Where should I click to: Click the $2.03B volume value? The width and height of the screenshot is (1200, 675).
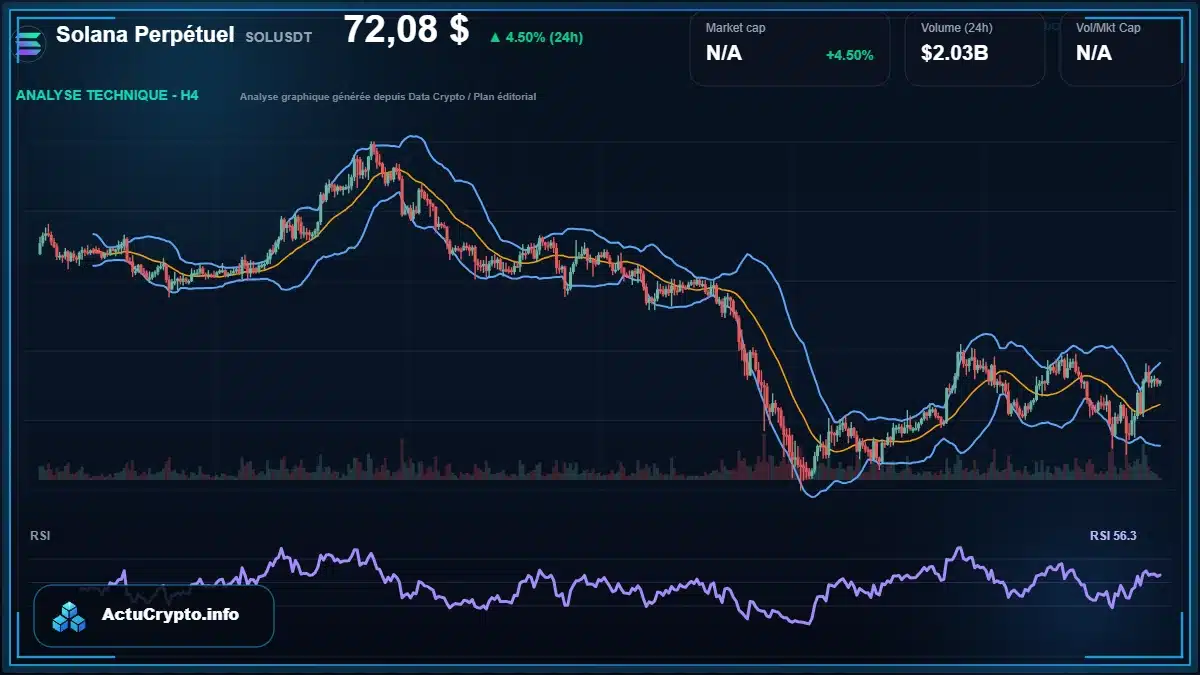coord(954,54)
